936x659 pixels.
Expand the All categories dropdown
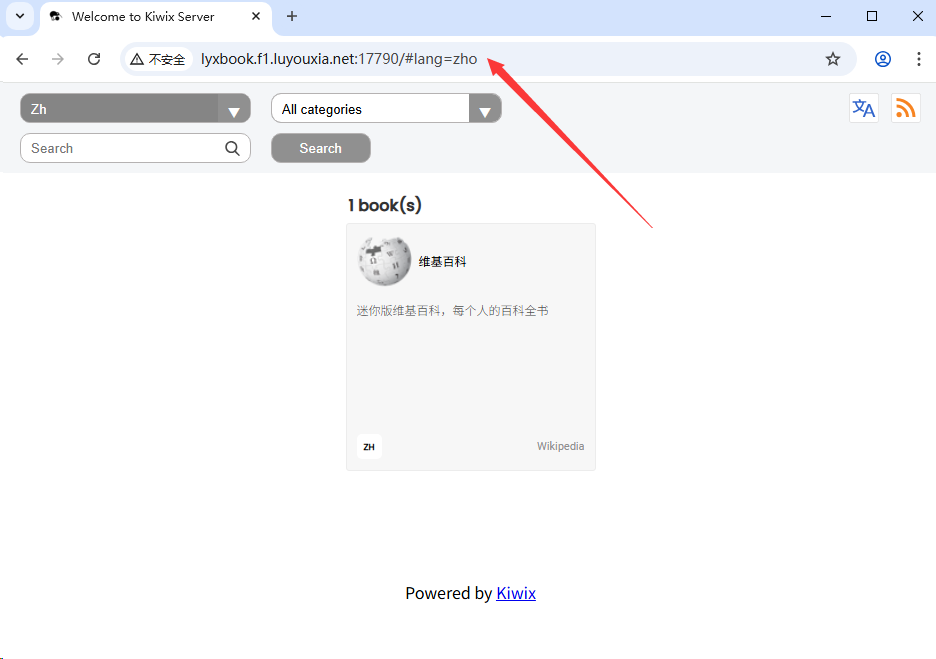(386, 108)
